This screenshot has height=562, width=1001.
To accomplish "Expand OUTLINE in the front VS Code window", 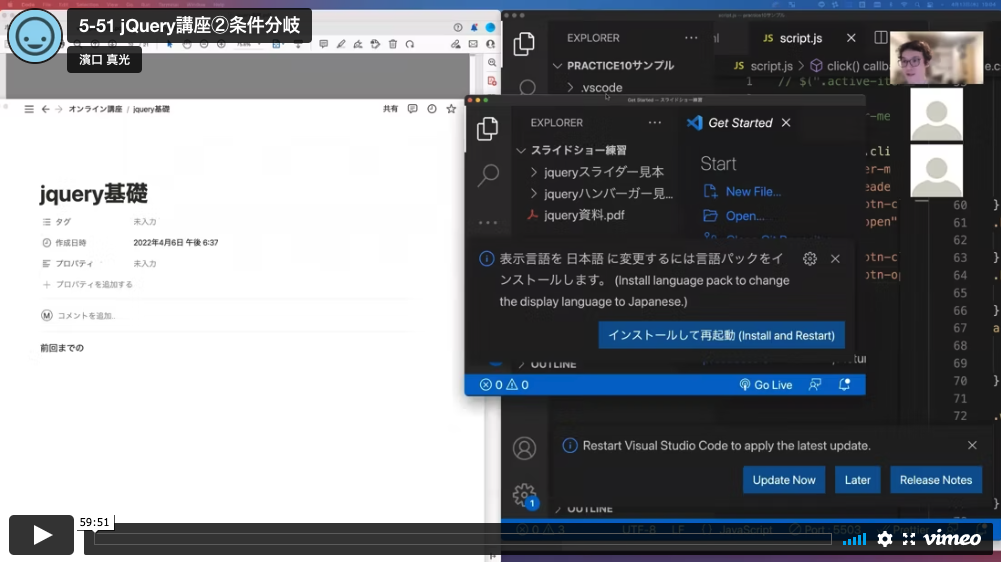I will [x=553, y=364].
